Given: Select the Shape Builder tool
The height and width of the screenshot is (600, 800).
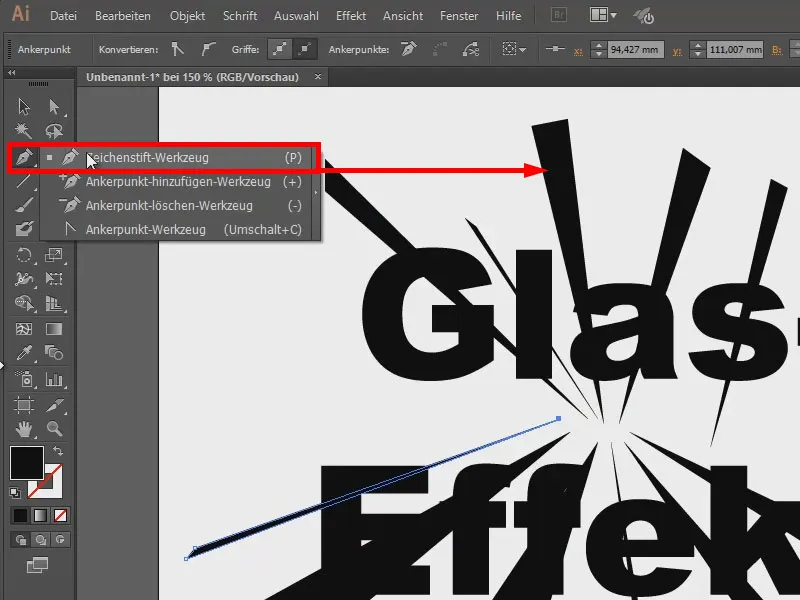Looking at the screenshot, I should 23,304.
